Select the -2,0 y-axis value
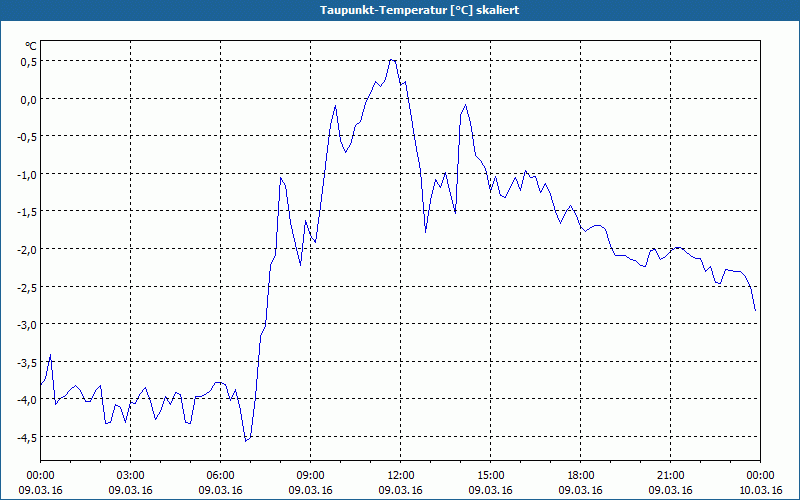This screenshot has width=800, height=500. click(x=27, y=249)
